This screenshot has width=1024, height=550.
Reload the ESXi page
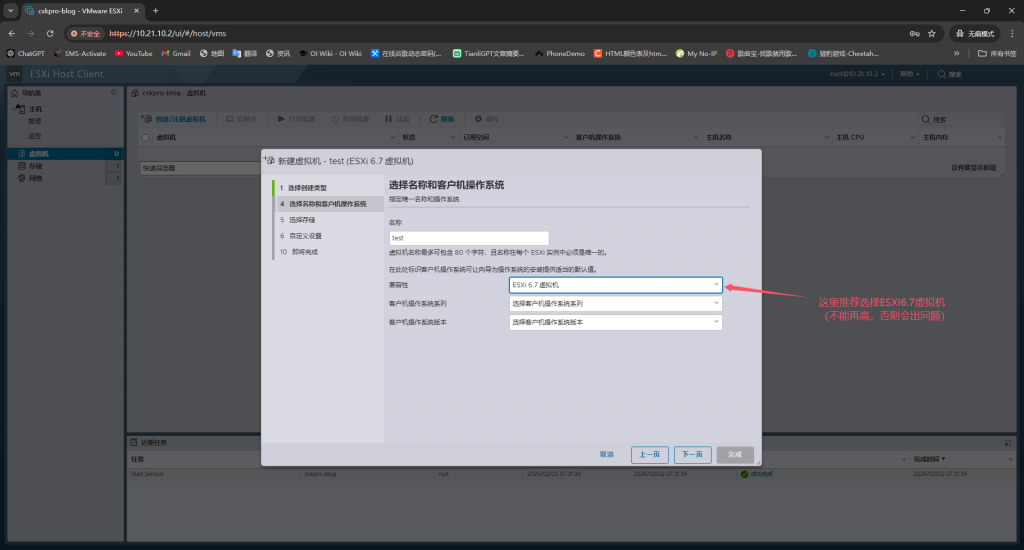coord(50,33)
